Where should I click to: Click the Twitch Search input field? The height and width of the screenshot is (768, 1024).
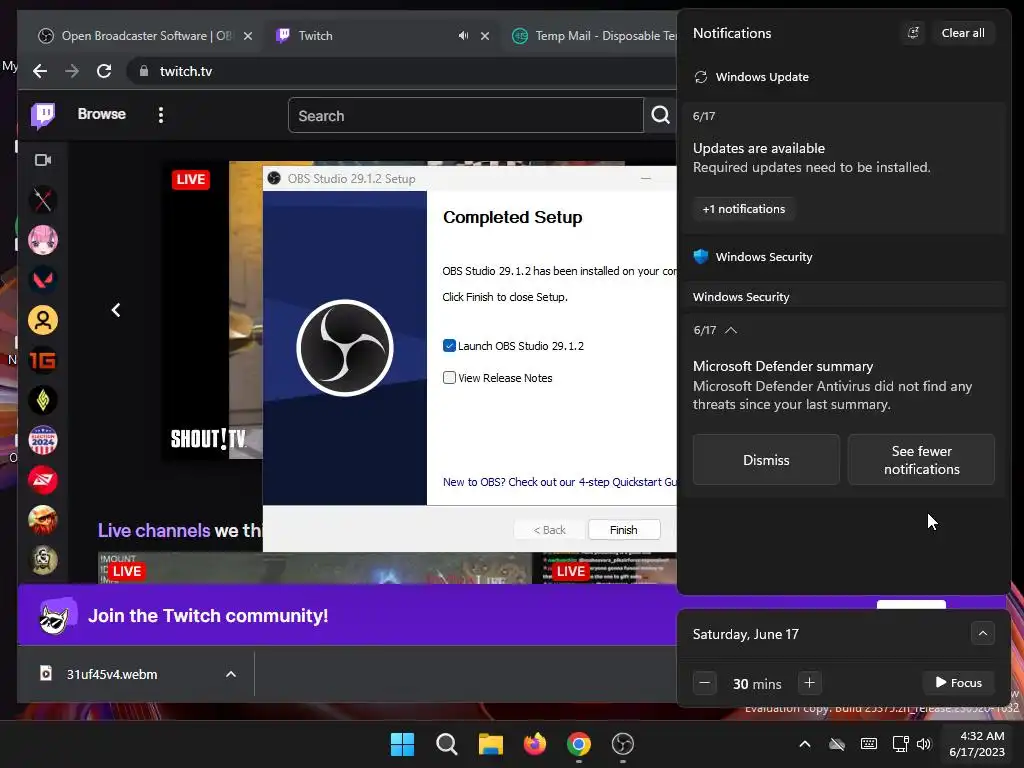(x=466, y=116)
